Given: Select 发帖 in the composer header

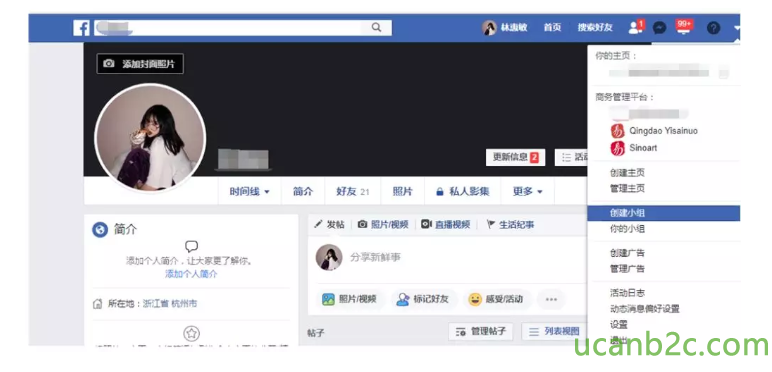Looking at the screenshot, I should pos(329,224).
